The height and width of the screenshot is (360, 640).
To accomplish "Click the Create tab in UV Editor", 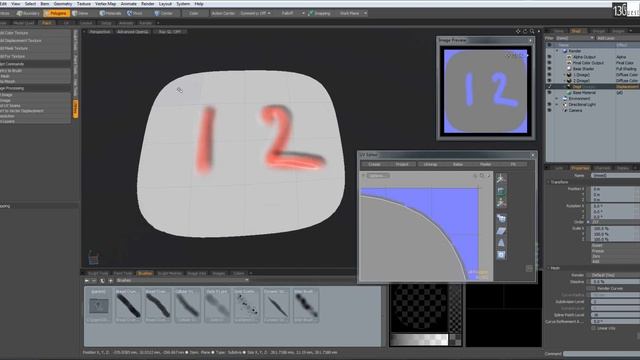I will [374, 164].
